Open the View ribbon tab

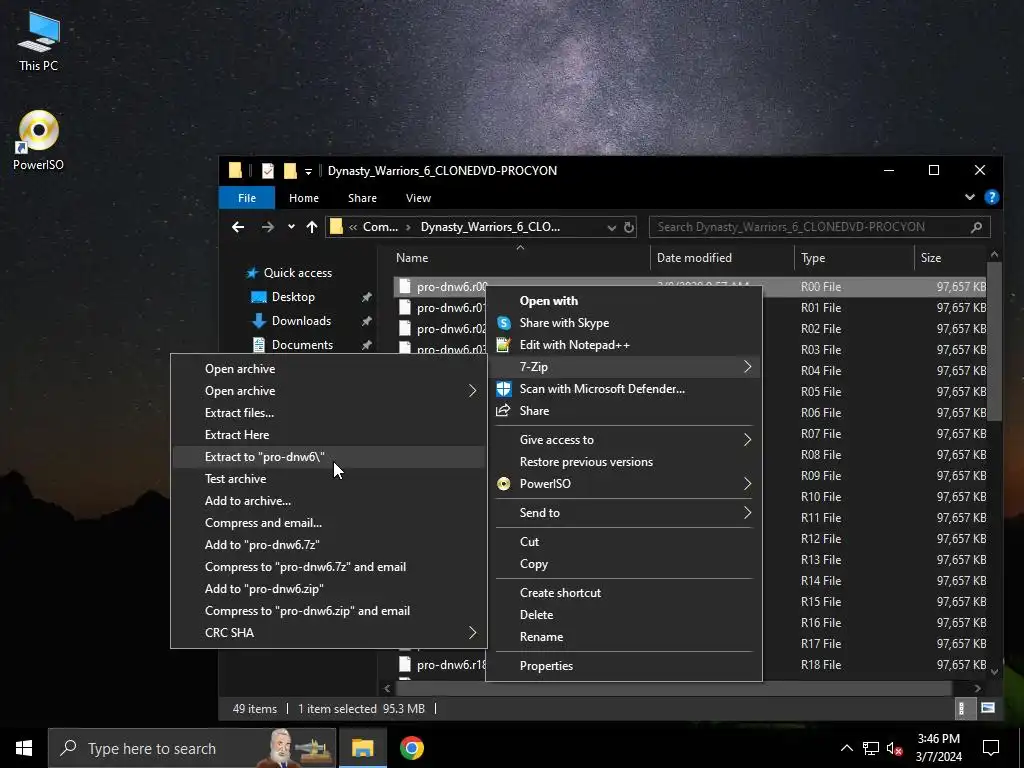(418, 198)
